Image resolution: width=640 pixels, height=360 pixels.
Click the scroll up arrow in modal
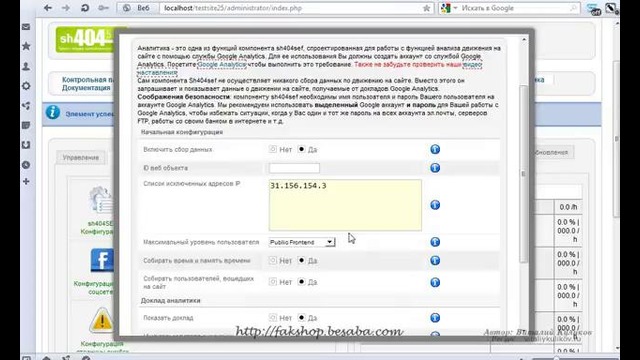pyautogui.click(x=524, y=40)
